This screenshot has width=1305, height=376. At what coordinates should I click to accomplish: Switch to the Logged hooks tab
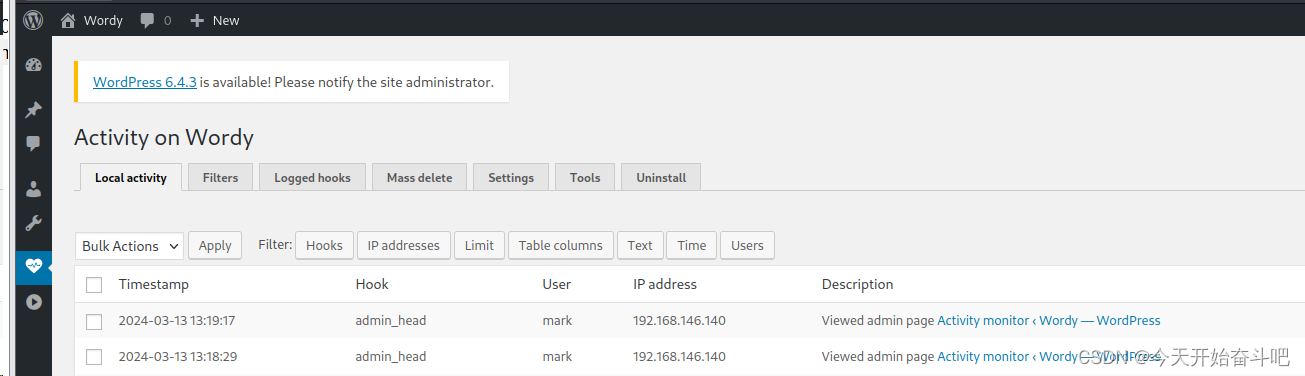[x=312, y=177]
